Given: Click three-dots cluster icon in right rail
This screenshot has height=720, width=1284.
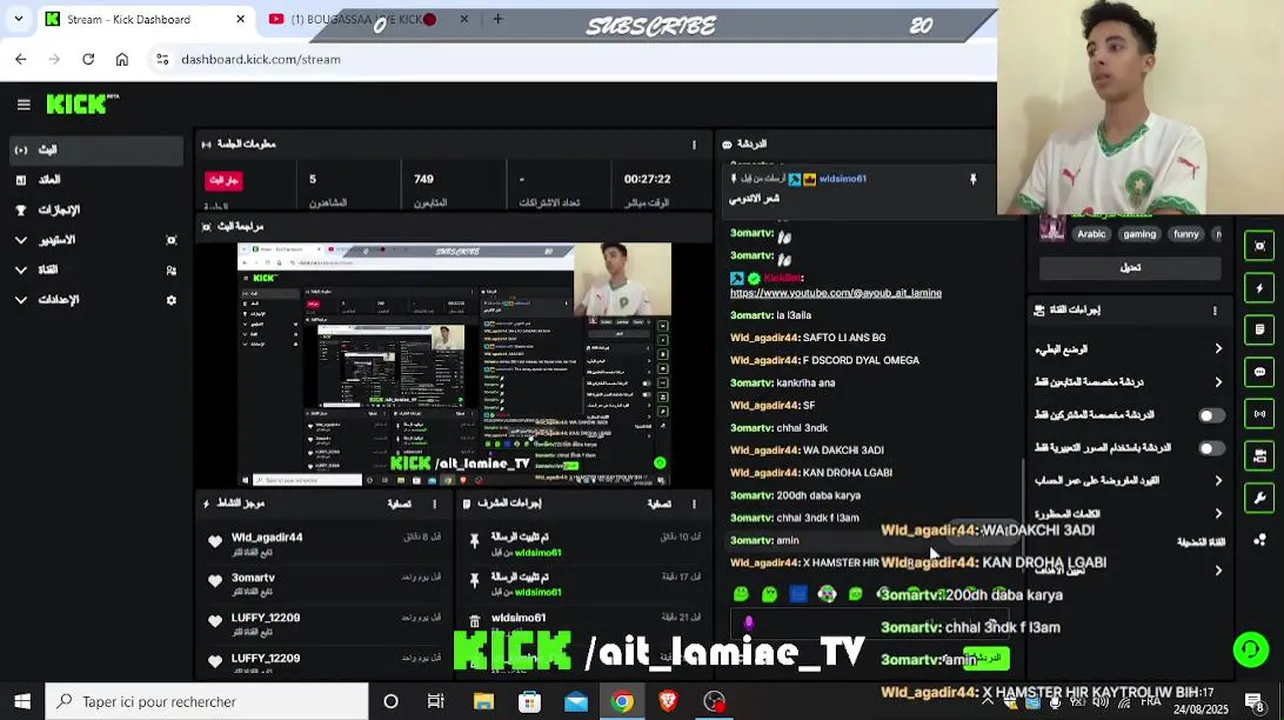Looking at the screenshot, I should pyautogui.click(x=1259, y=540).
